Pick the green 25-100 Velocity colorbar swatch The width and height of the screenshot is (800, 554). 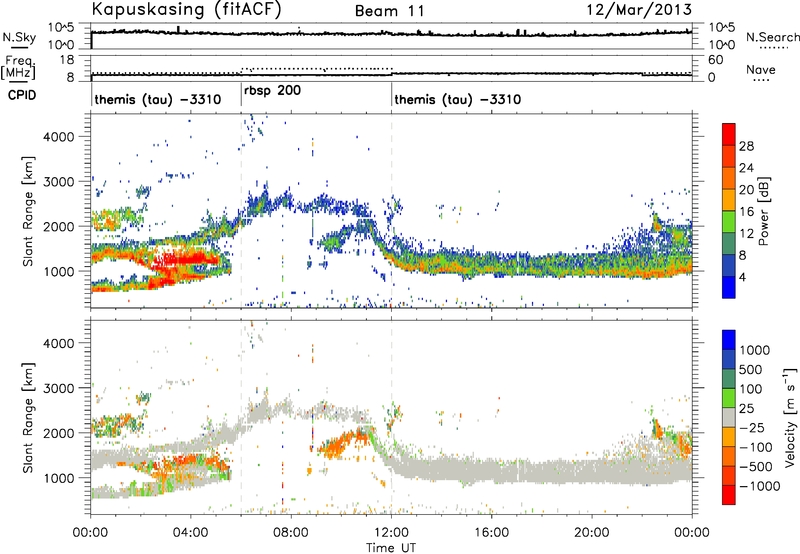pyautogui.click(x=729, y=398)
